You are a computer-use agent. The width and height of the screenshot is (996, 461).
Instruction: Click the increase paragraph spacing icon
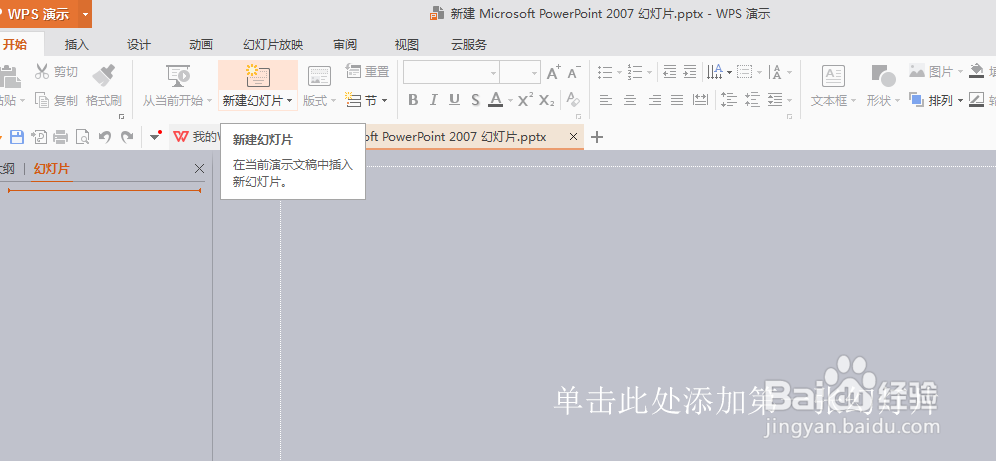(729, 100)
